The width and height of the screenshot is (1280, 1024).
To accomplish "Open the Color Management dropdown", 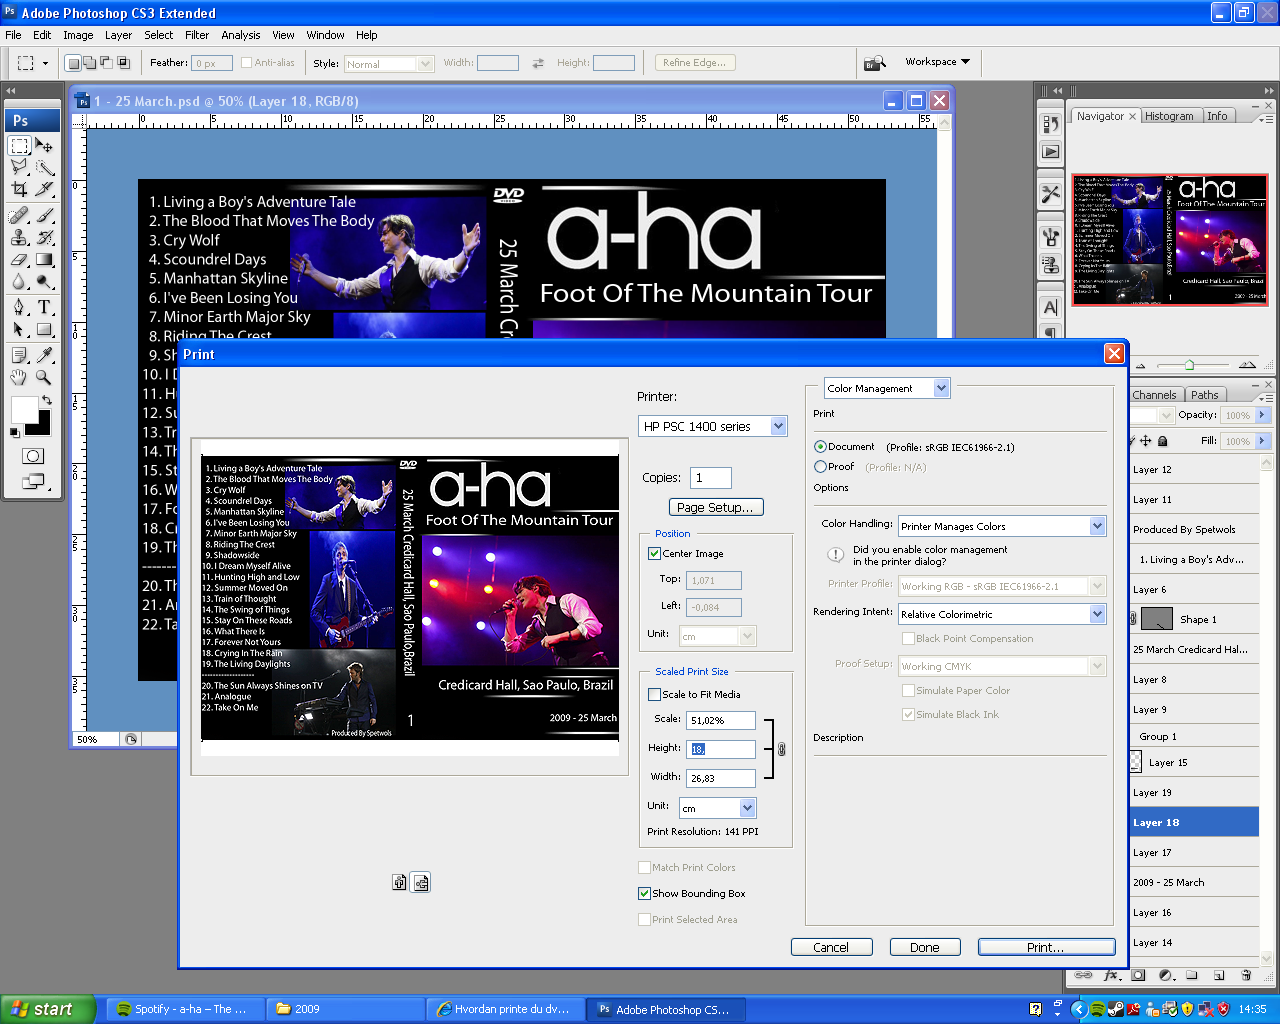I will pyautogui.click(x=886, y=388).
